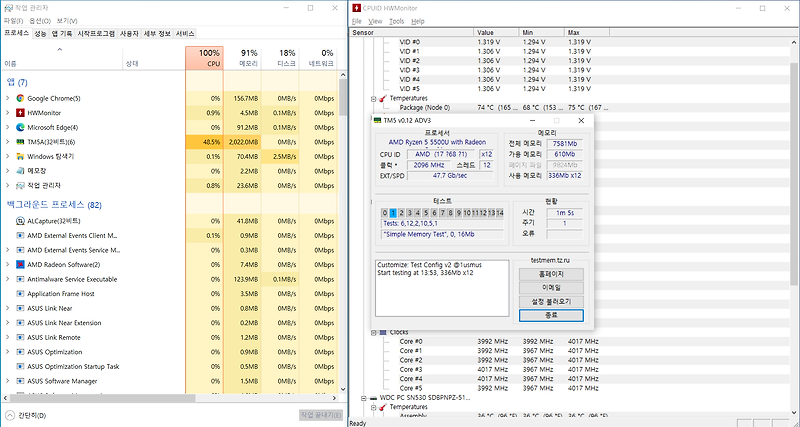Collapse the Clocks node in HWMonitor
The image size is (800, 427).
tap(373, 332)
